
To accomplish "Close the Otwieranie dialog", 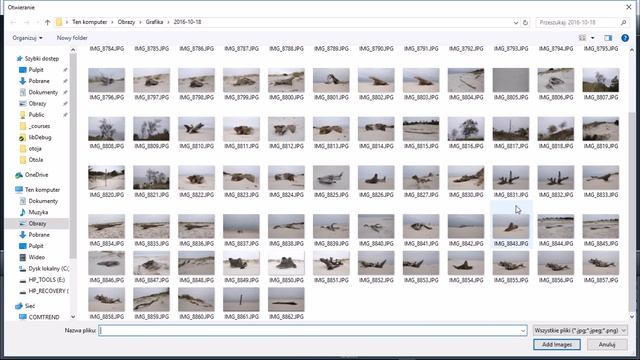I will [x=629, y=7].
